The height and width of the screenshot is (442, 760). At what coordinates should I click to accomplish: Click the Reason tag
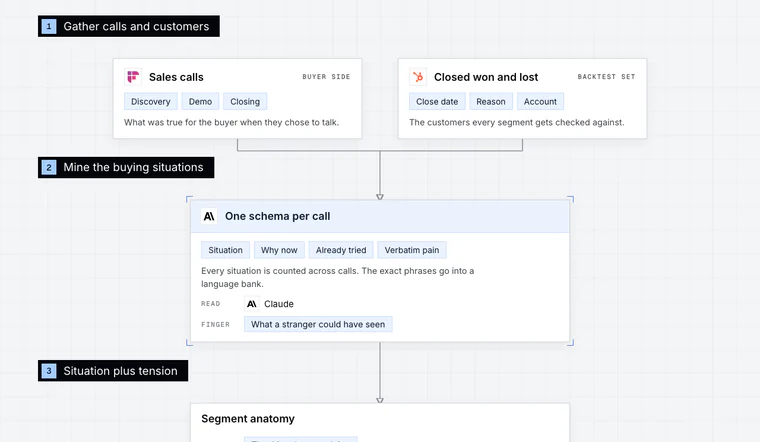pos(491,101)
